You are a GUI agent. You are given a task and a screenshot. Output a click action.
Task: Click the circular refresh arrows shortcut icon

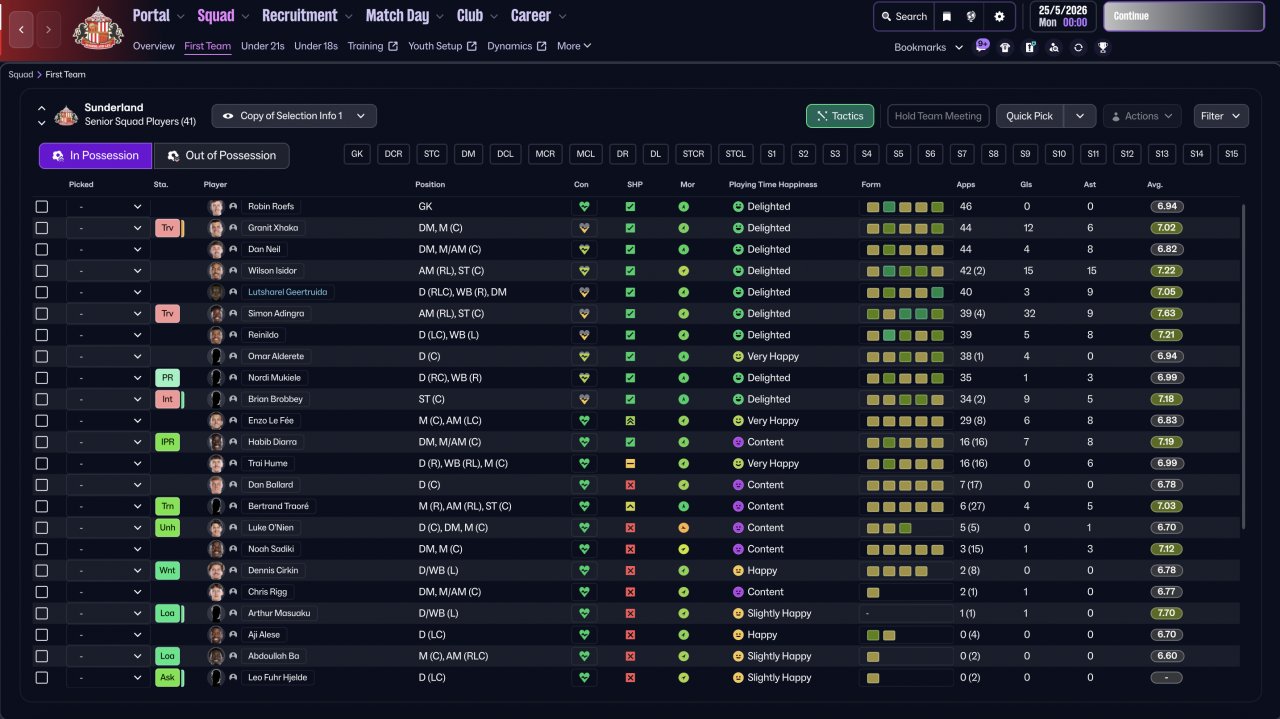tap(1078, 47)
